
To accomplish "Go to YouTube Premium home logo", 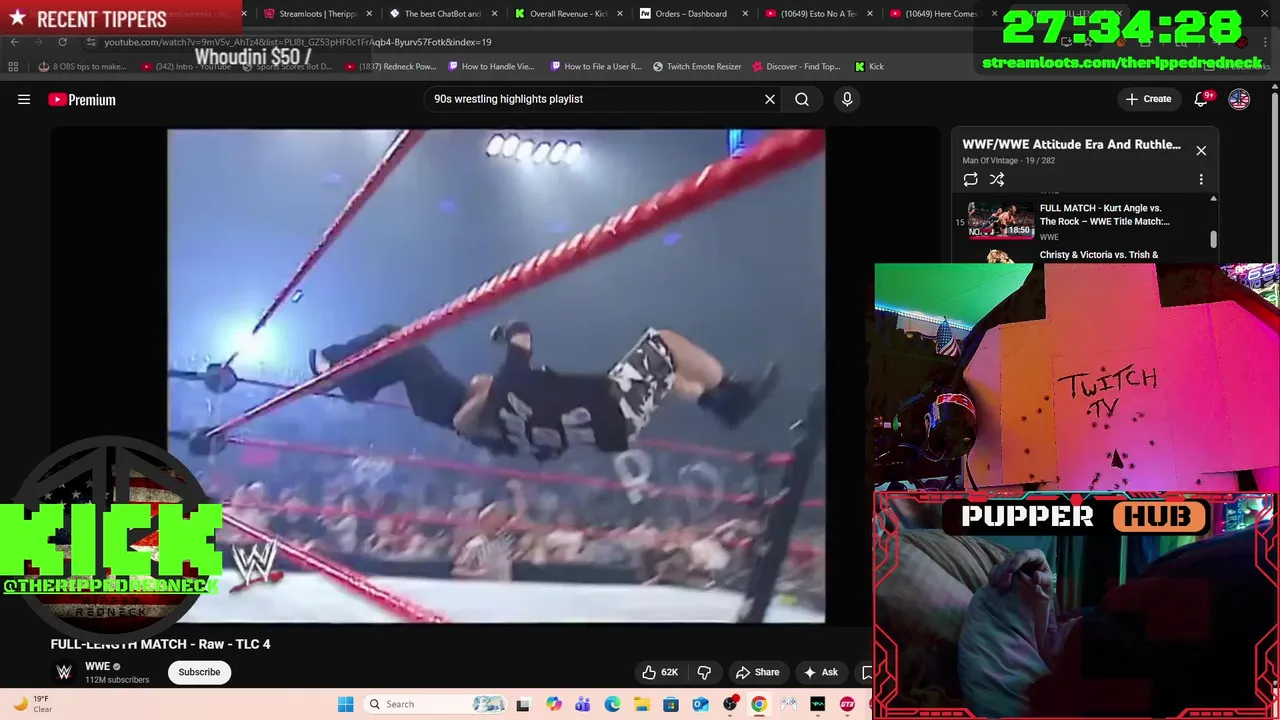I will coord(82,99).
